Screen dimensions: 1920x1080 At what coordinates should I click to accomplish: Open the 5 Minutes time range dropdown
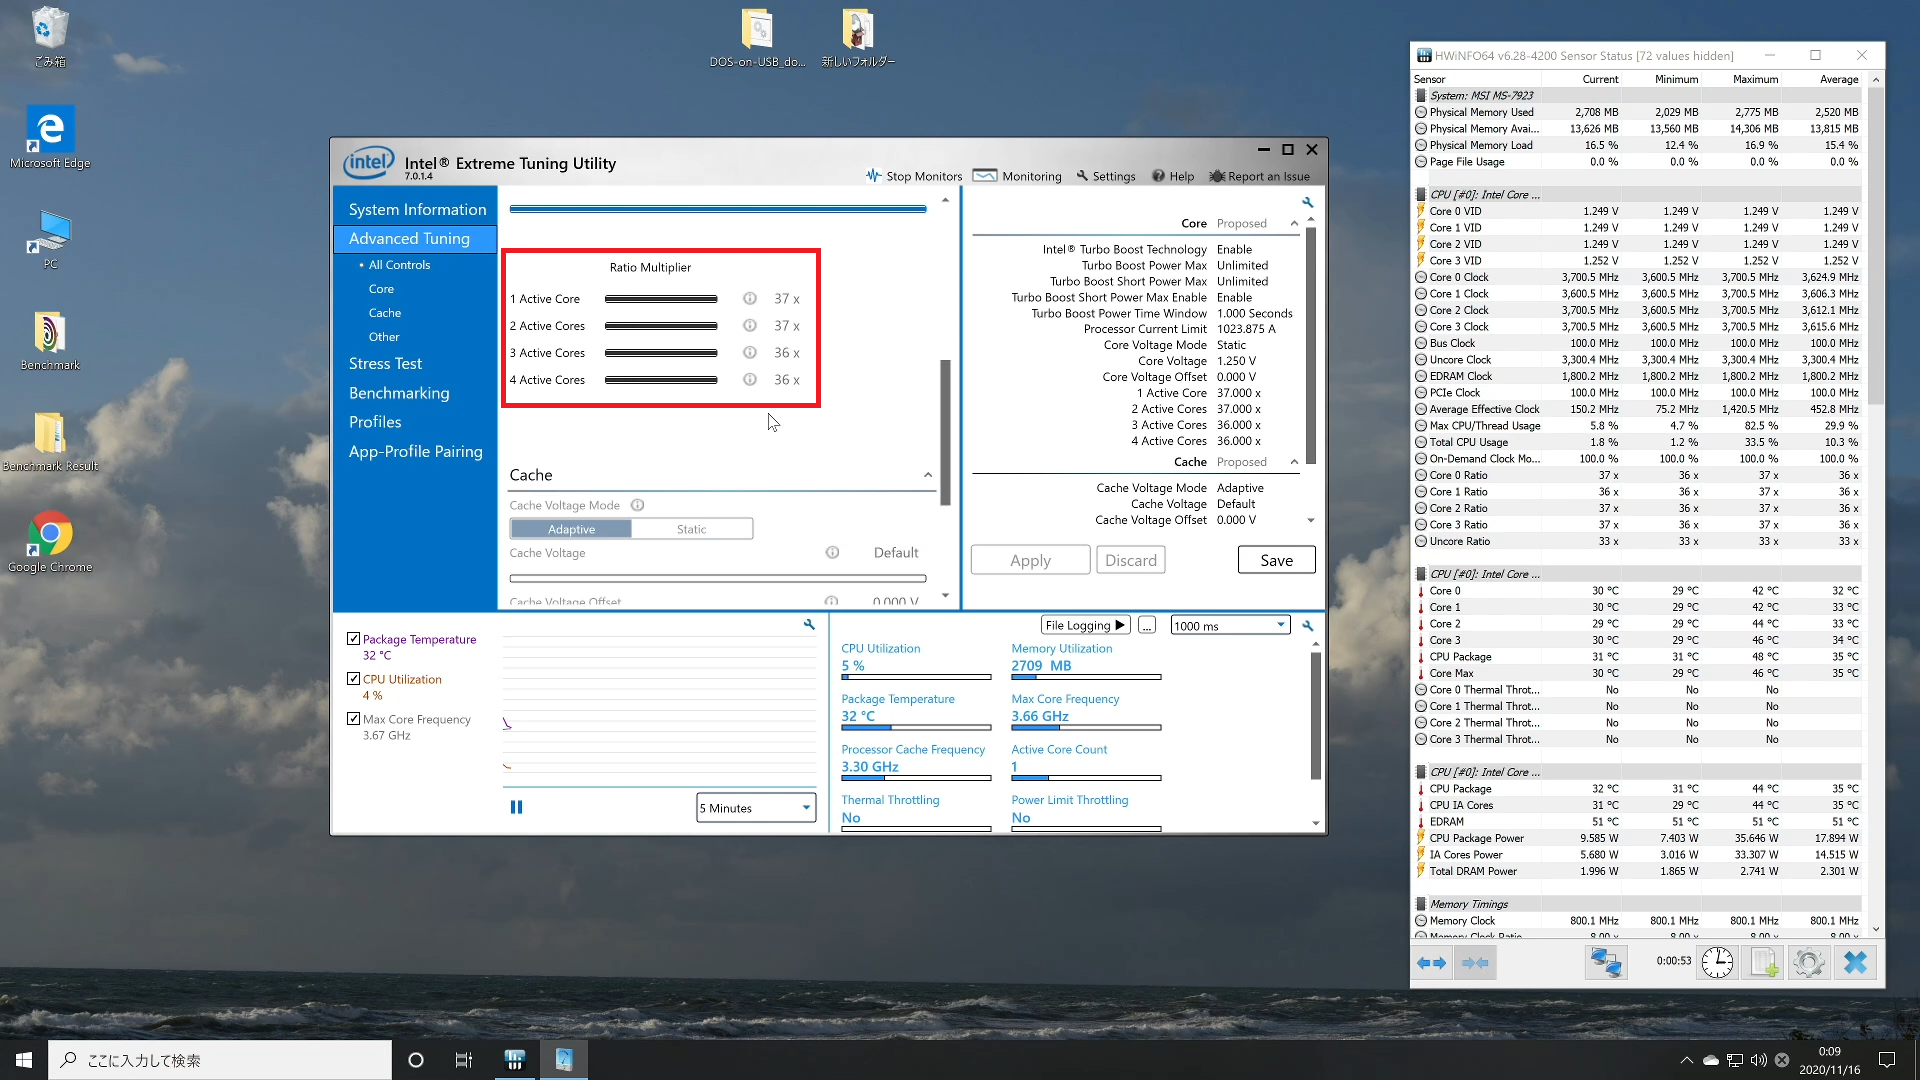(x=756, y=808)
